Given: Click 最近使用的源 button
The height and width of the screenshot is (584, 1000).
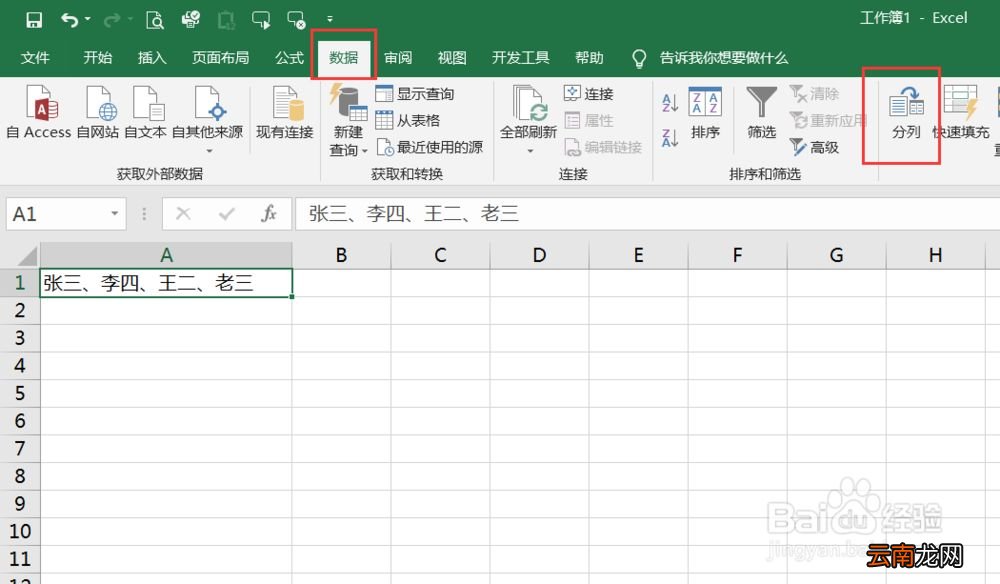Looking at the screenshot, I should point(429,147).
